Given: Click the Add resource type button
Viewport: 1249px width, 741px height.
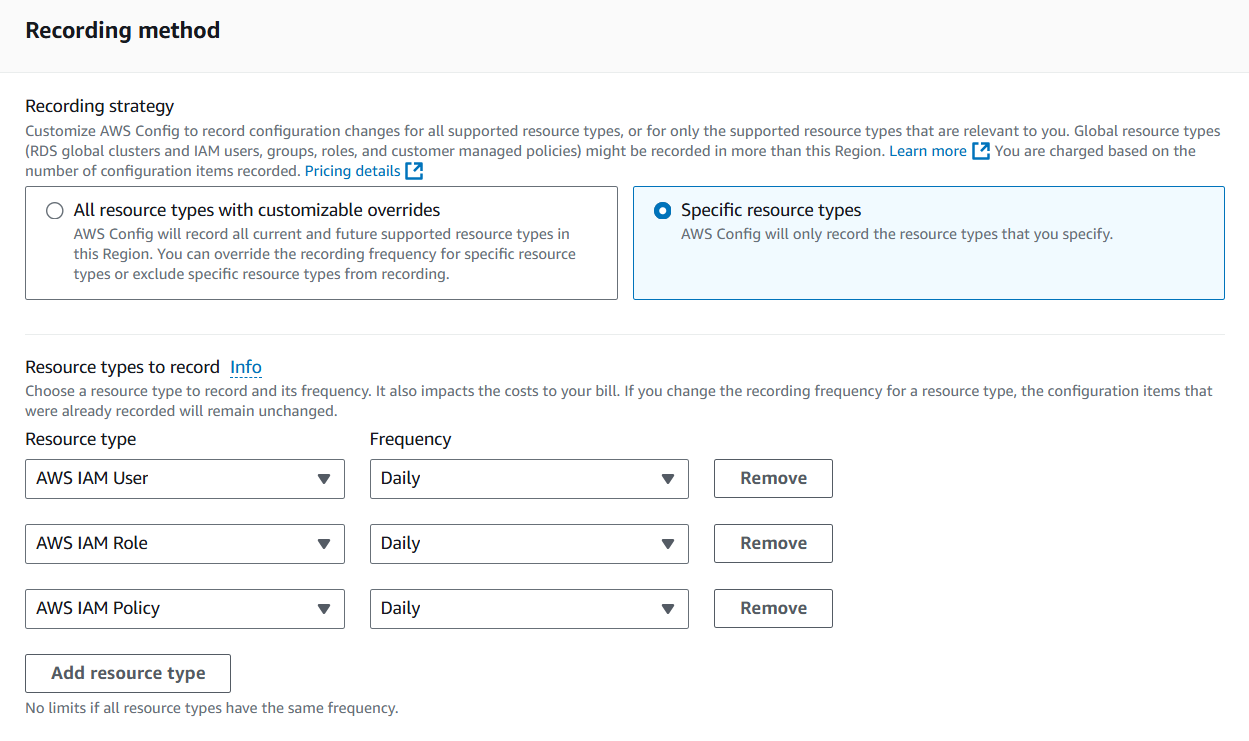Looking at the screenshot, I should point(128,674).
